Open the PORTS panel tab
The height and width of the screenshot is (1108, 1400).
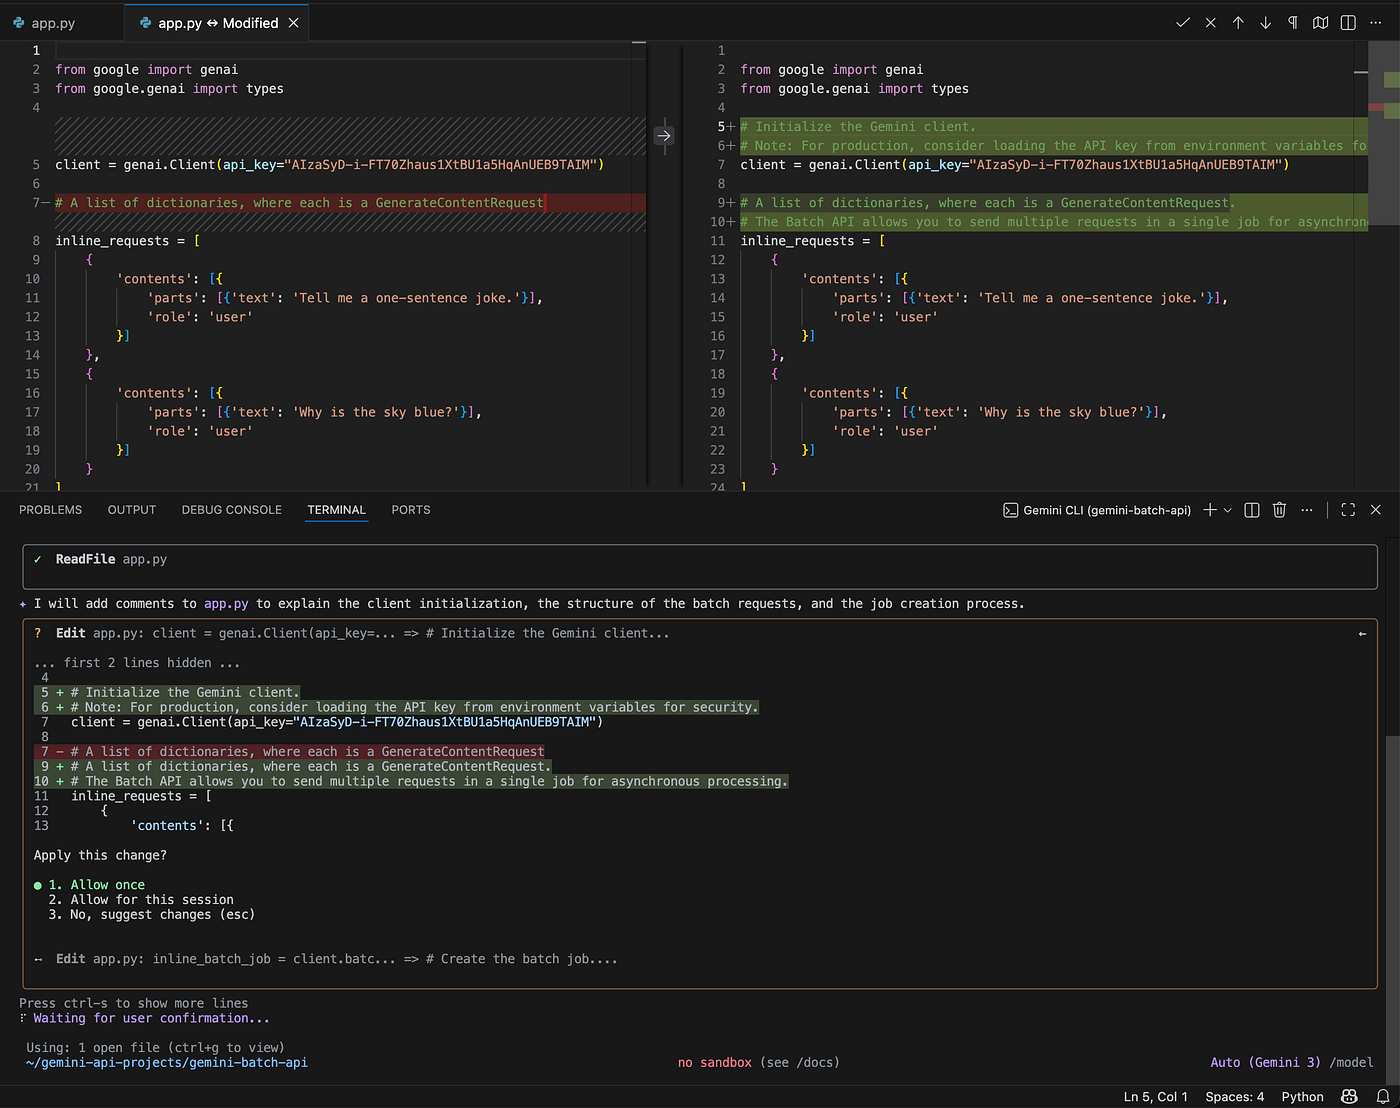(411, 510)
